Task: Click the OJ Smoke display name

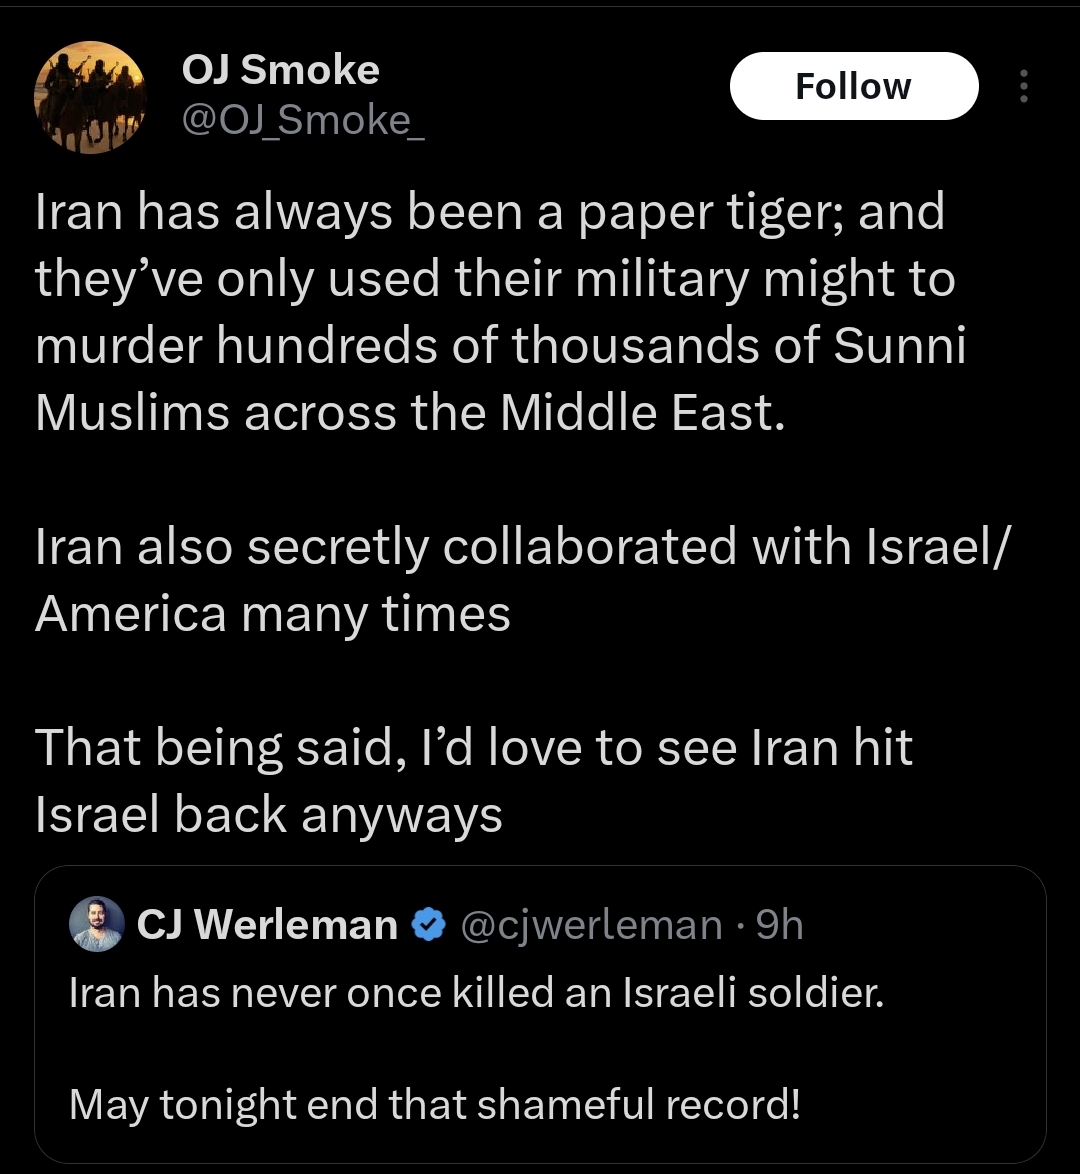Action: (x=281, y=70)
